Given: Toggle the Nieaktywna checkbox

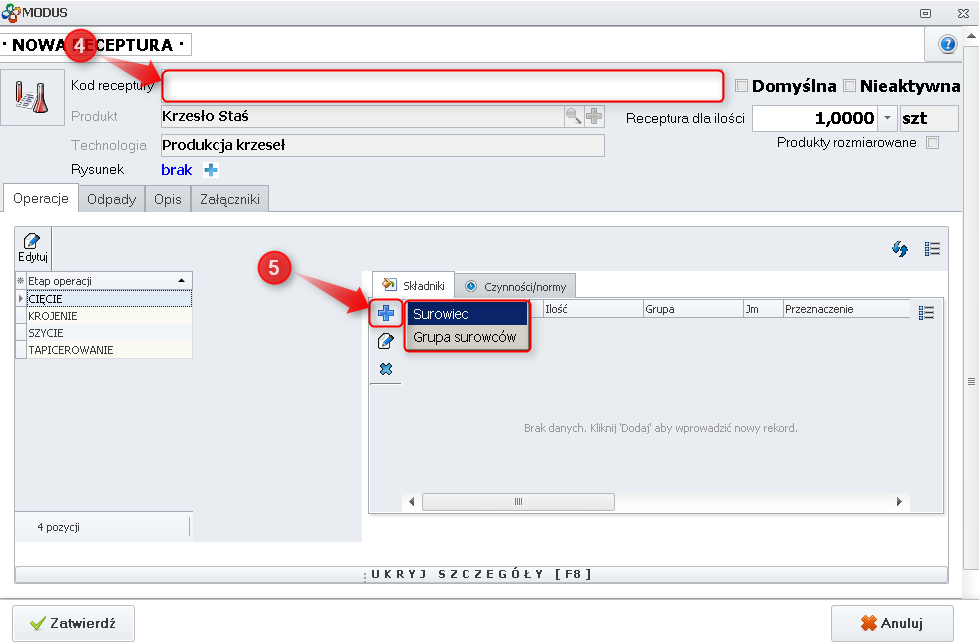Looking at the screenshot, I should (850, 86).
